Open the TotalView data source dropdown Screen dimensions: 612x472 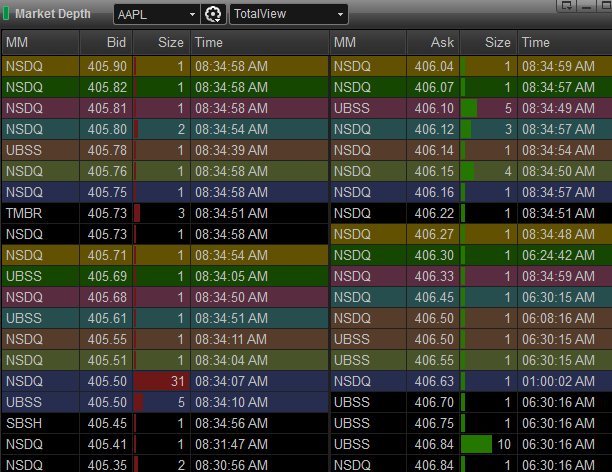pos(289,14)
